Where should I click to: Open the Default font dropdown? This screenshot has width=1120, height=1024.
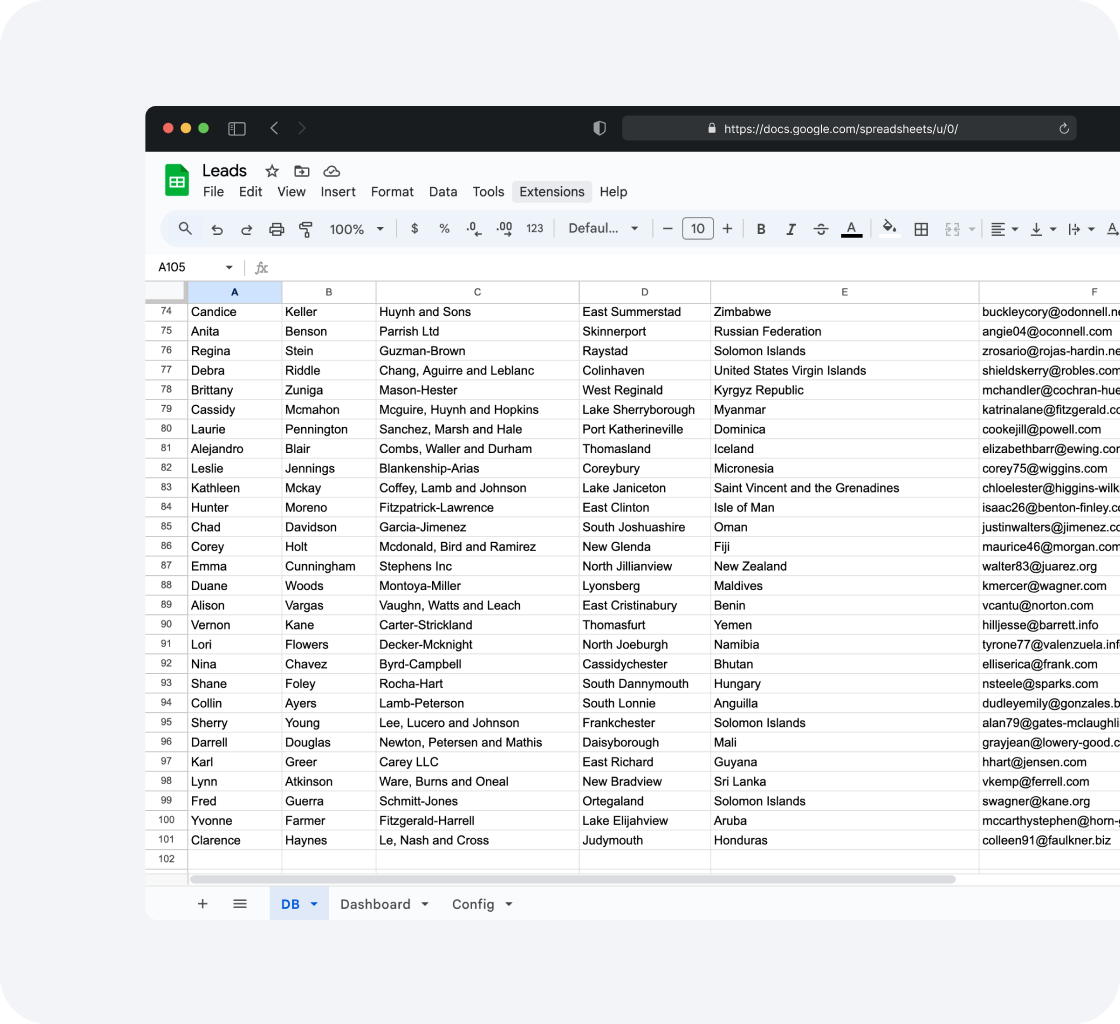[x=603, y=228]
